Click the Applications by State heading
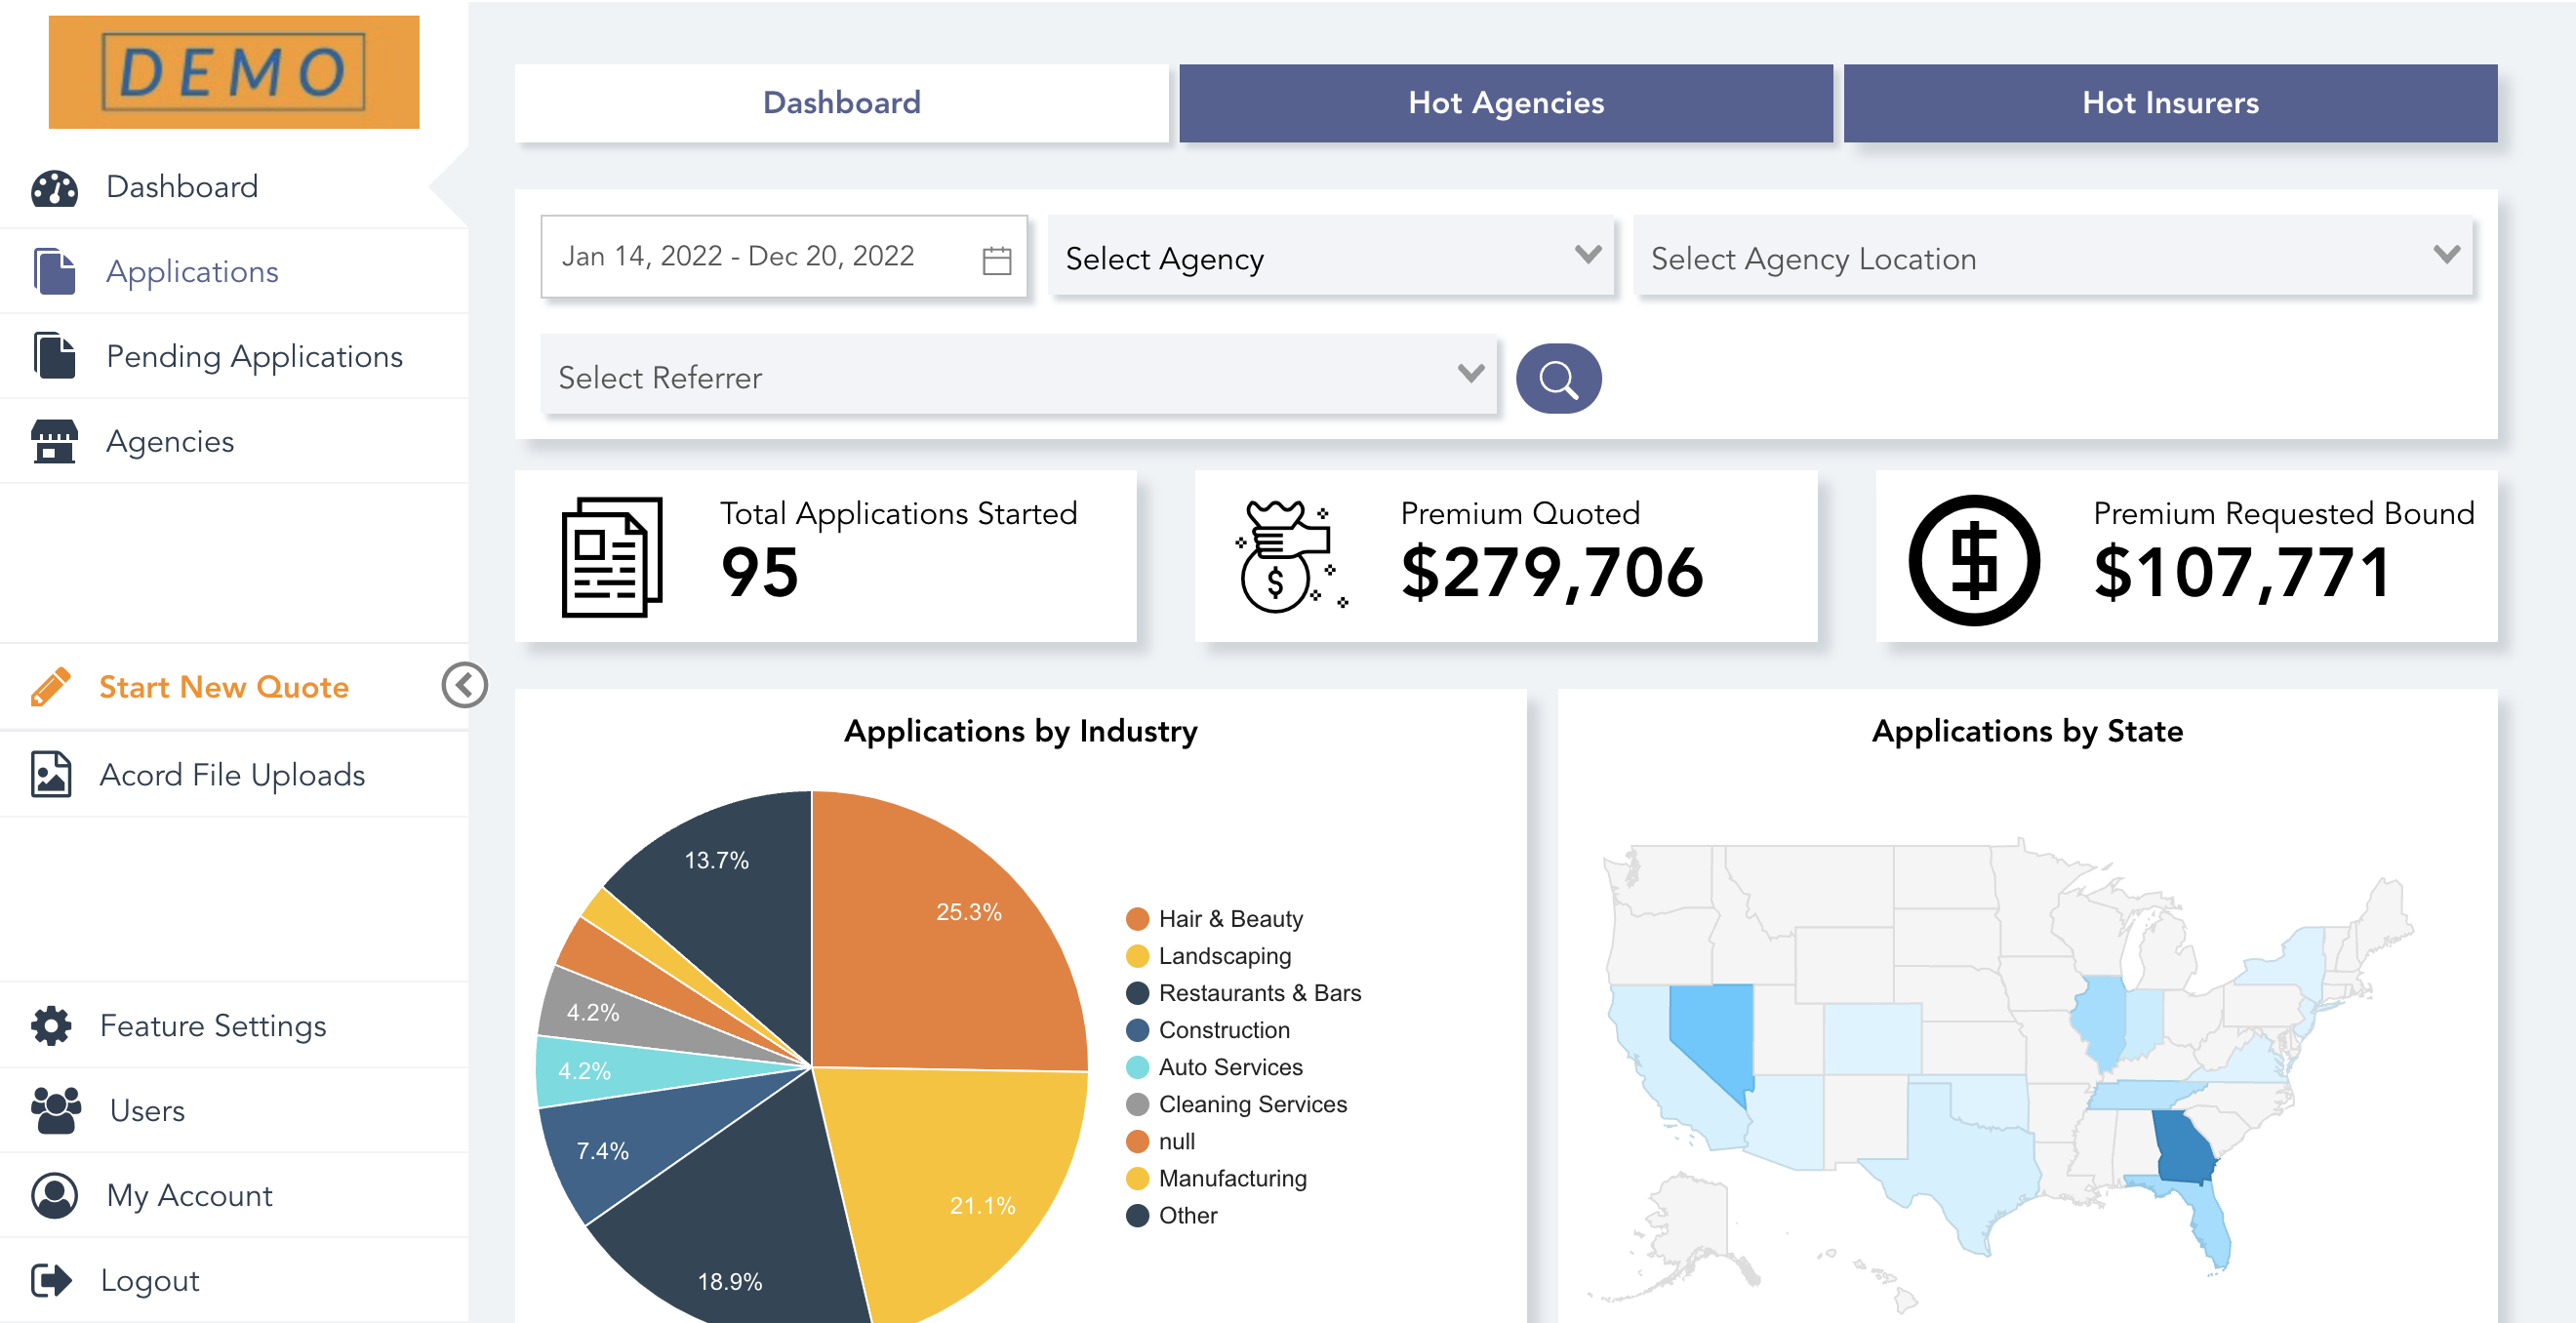 click(2027, 732)
